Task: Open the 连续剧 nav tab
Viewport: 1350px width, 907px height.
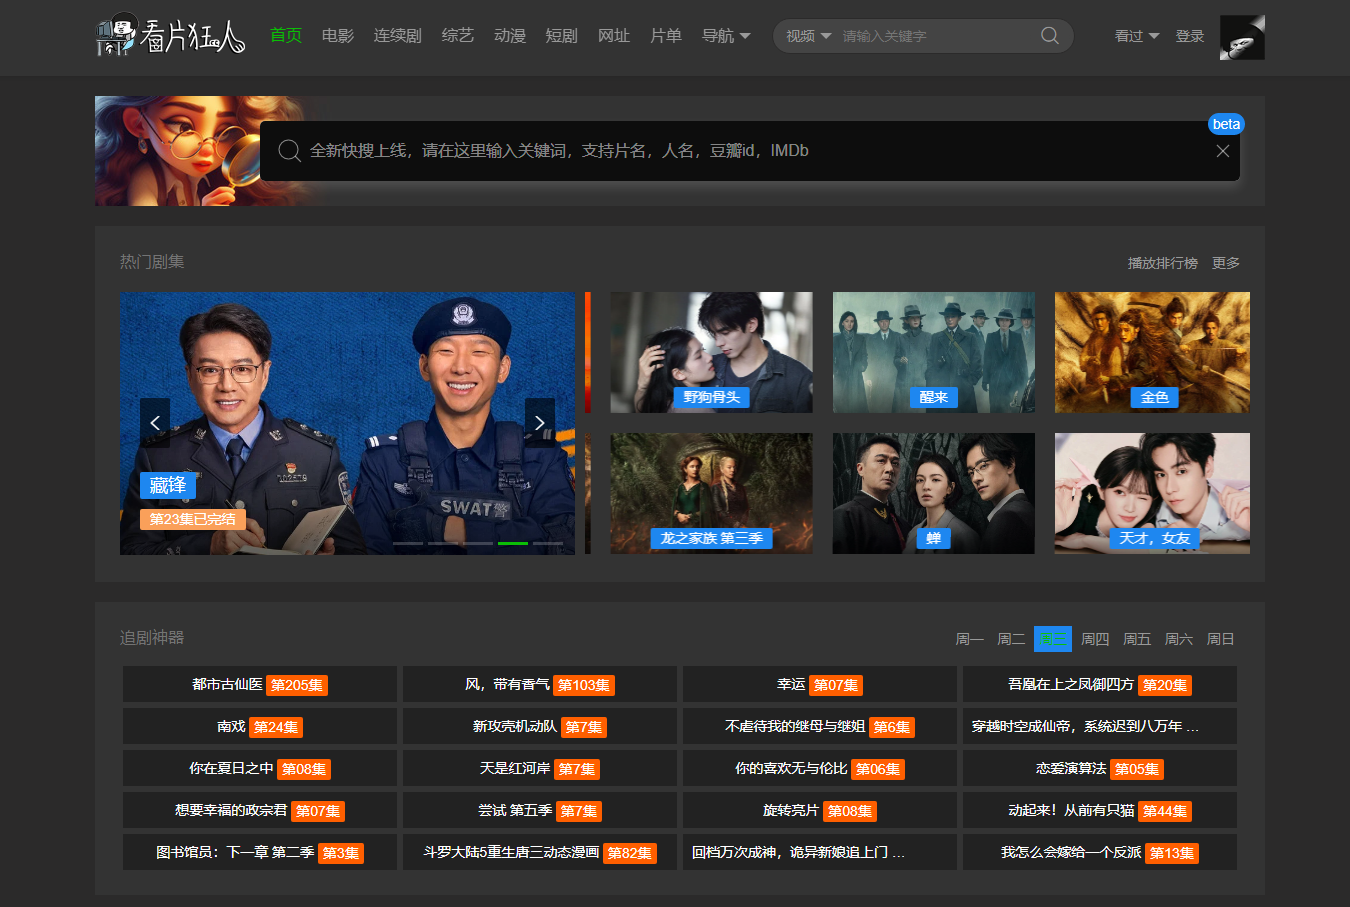Action: click(398, 36)
